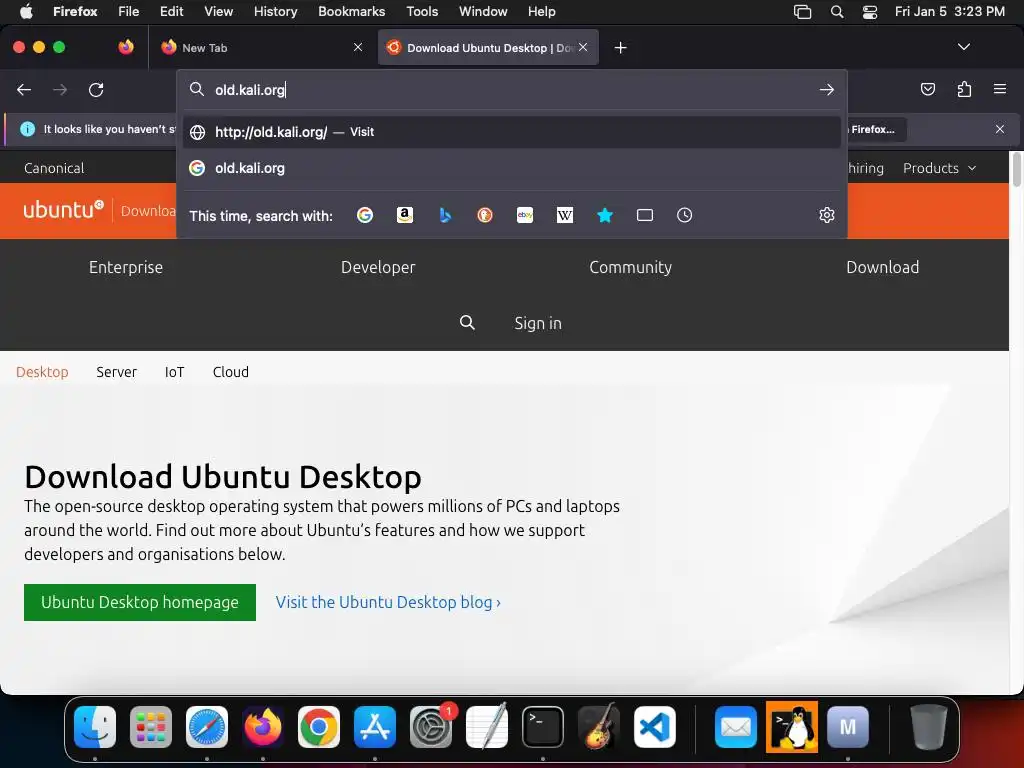Open System Settings from the dock
1024x768 pixels.
tap(431, 727)
